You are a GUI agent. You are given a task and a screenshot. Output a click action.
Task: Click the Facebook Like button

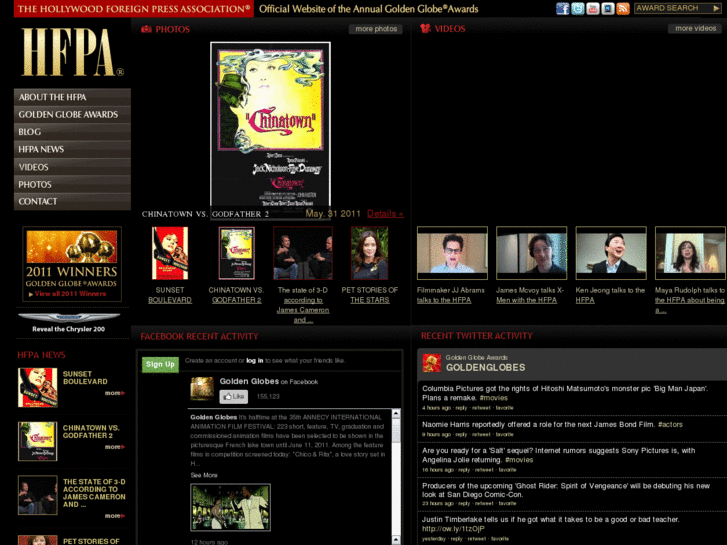click(x=234, y=397)
